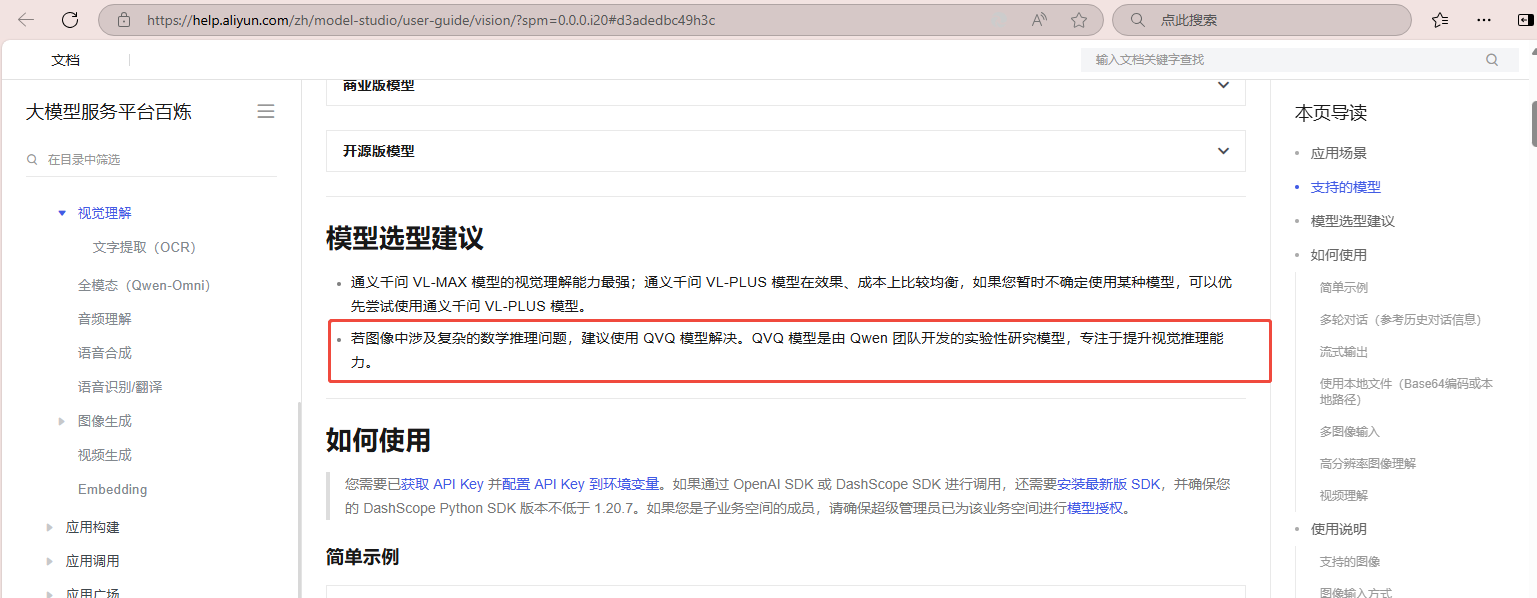Jump to 如何使用 in page guide

[x=1339, y=255]
